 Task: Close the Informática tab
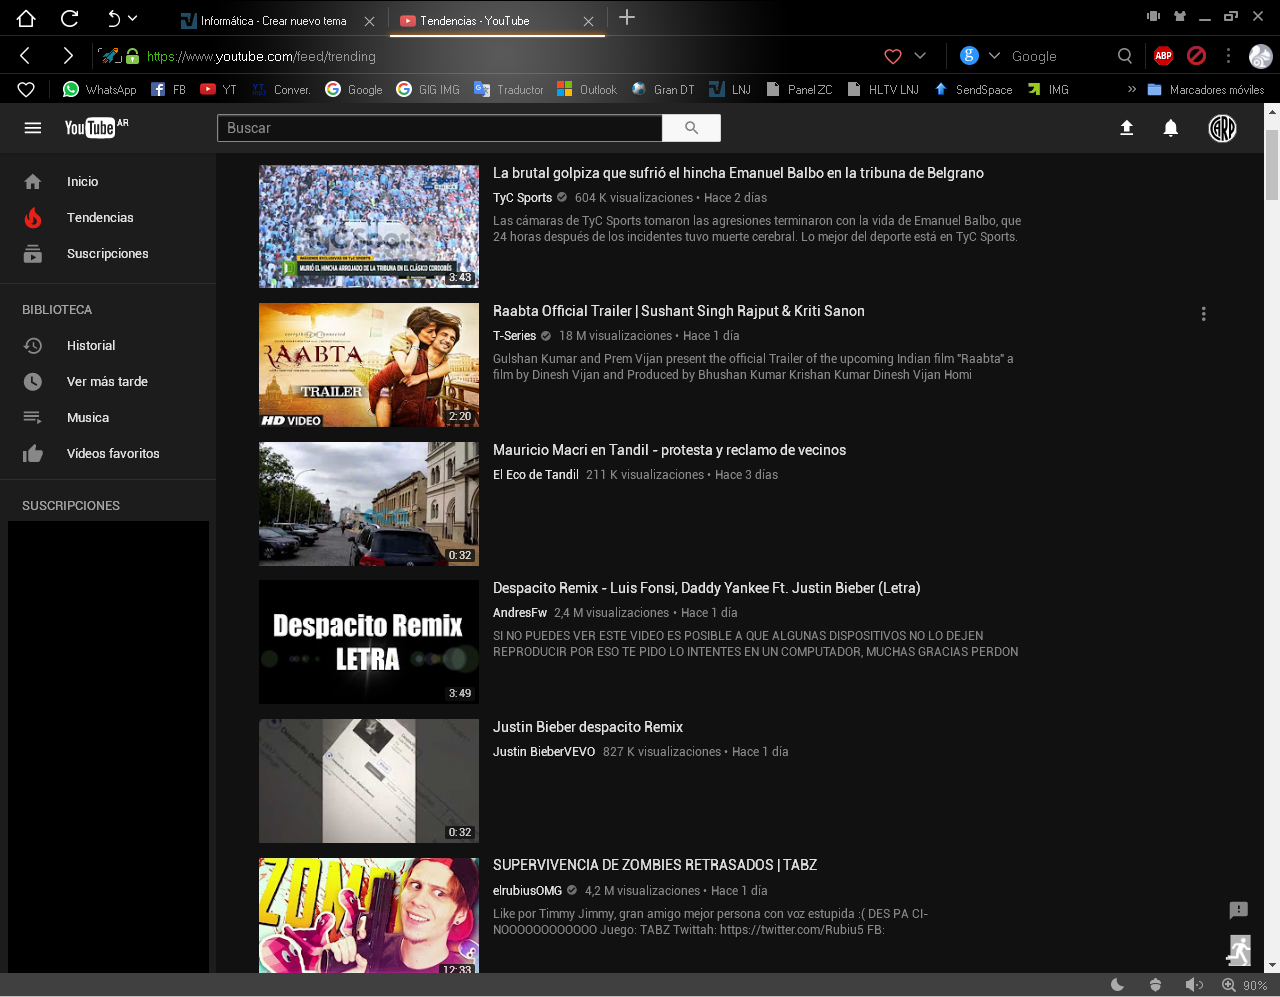coord(369,21)
